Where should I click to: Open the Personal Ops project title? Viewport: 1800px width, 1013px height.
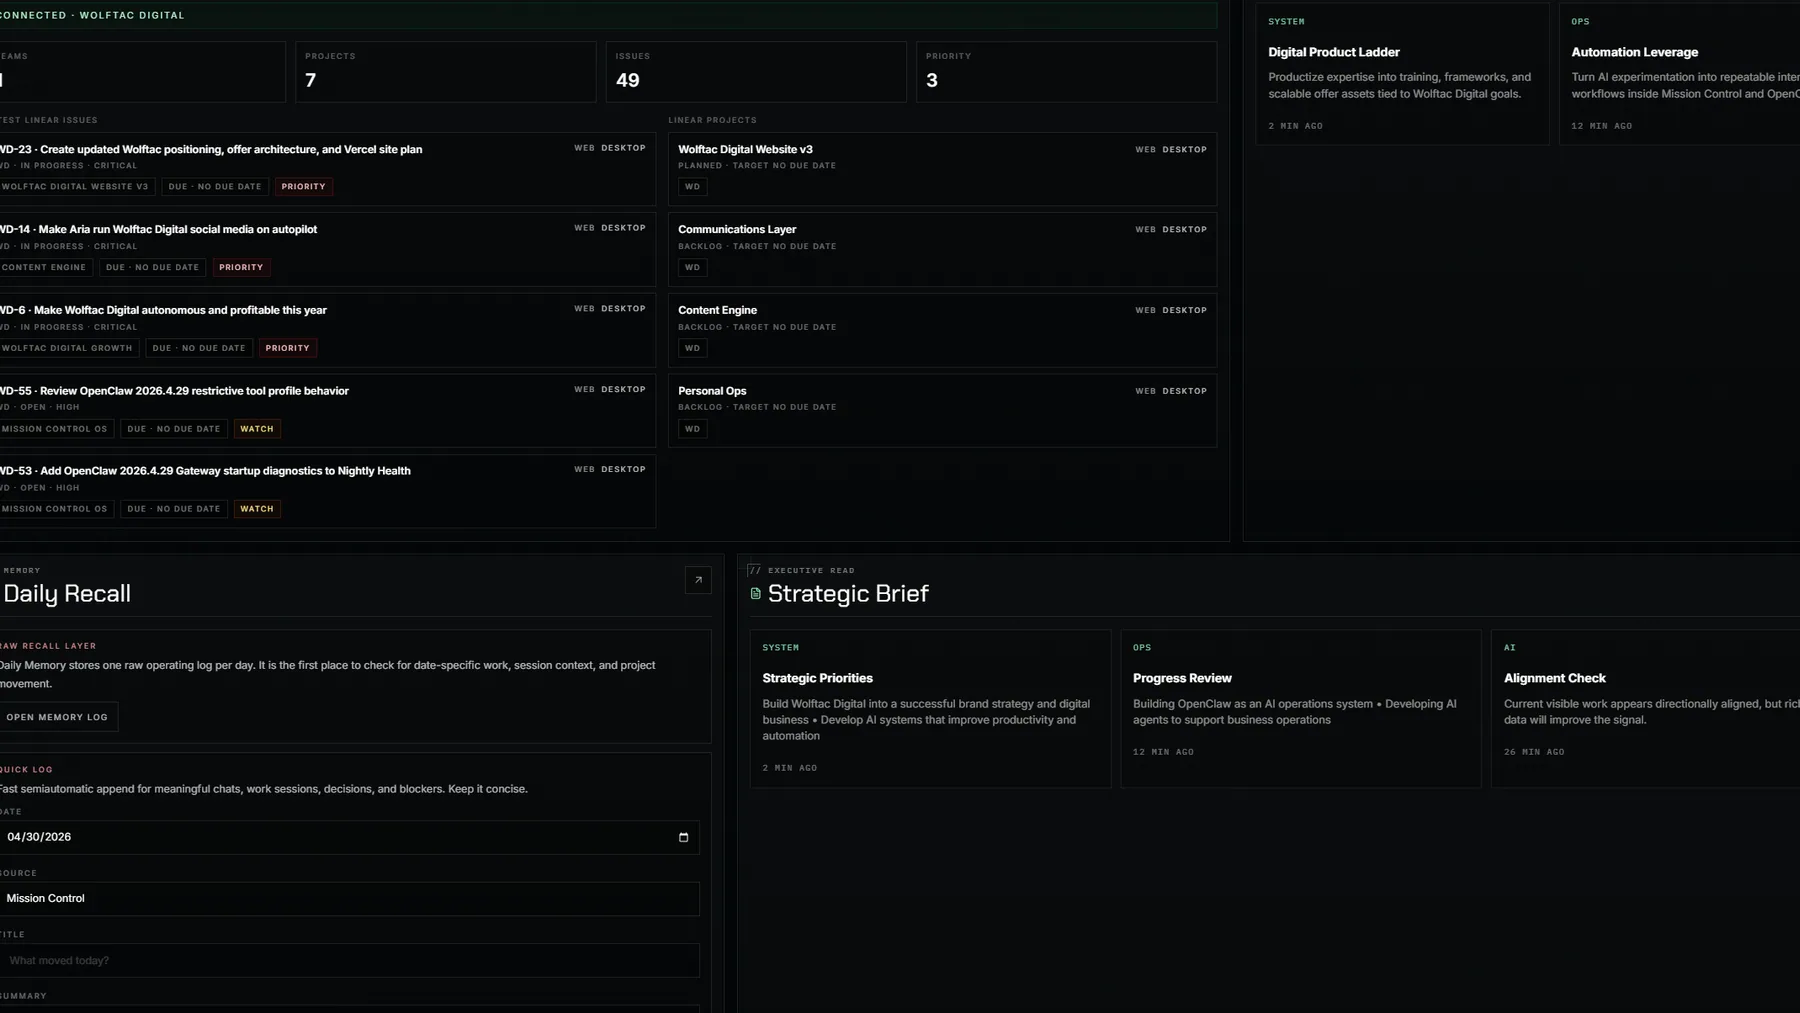[x=712, y=391]
